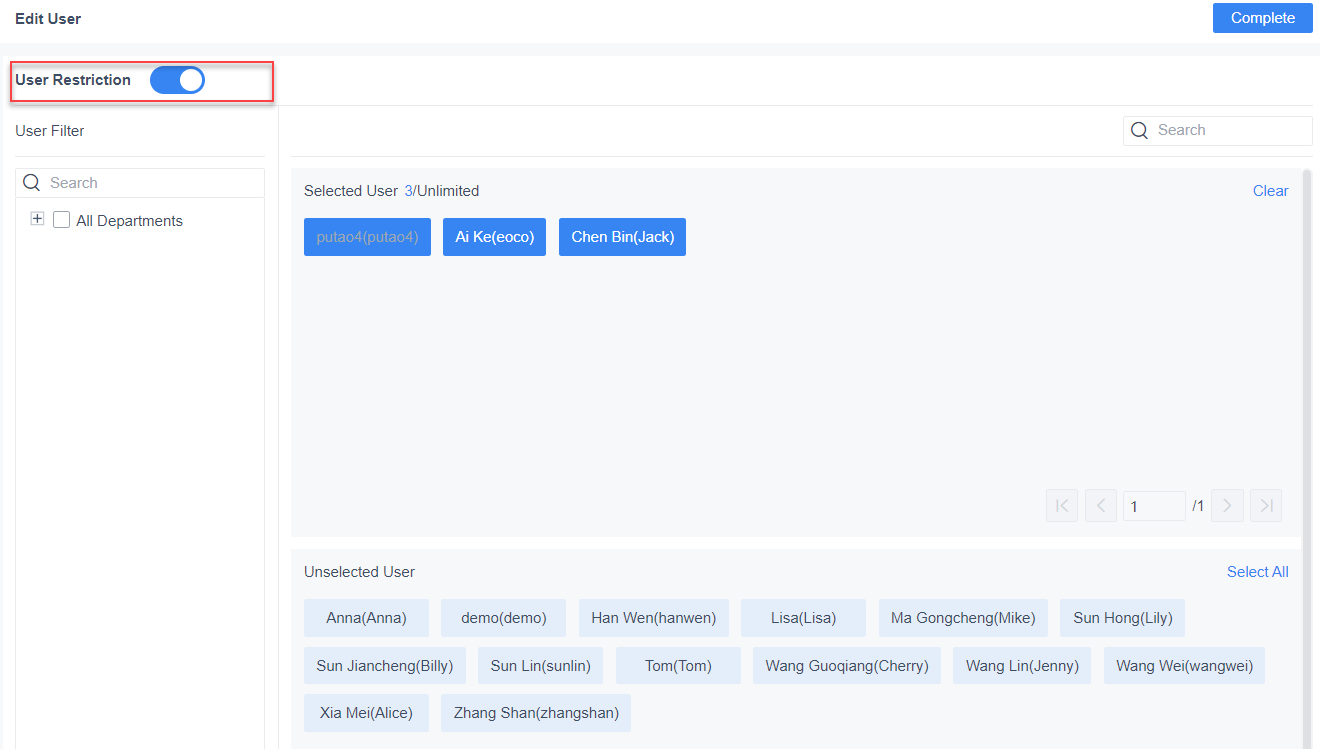Check the All Departments checkbox
1320x749 pixels.
coord(61,220)
